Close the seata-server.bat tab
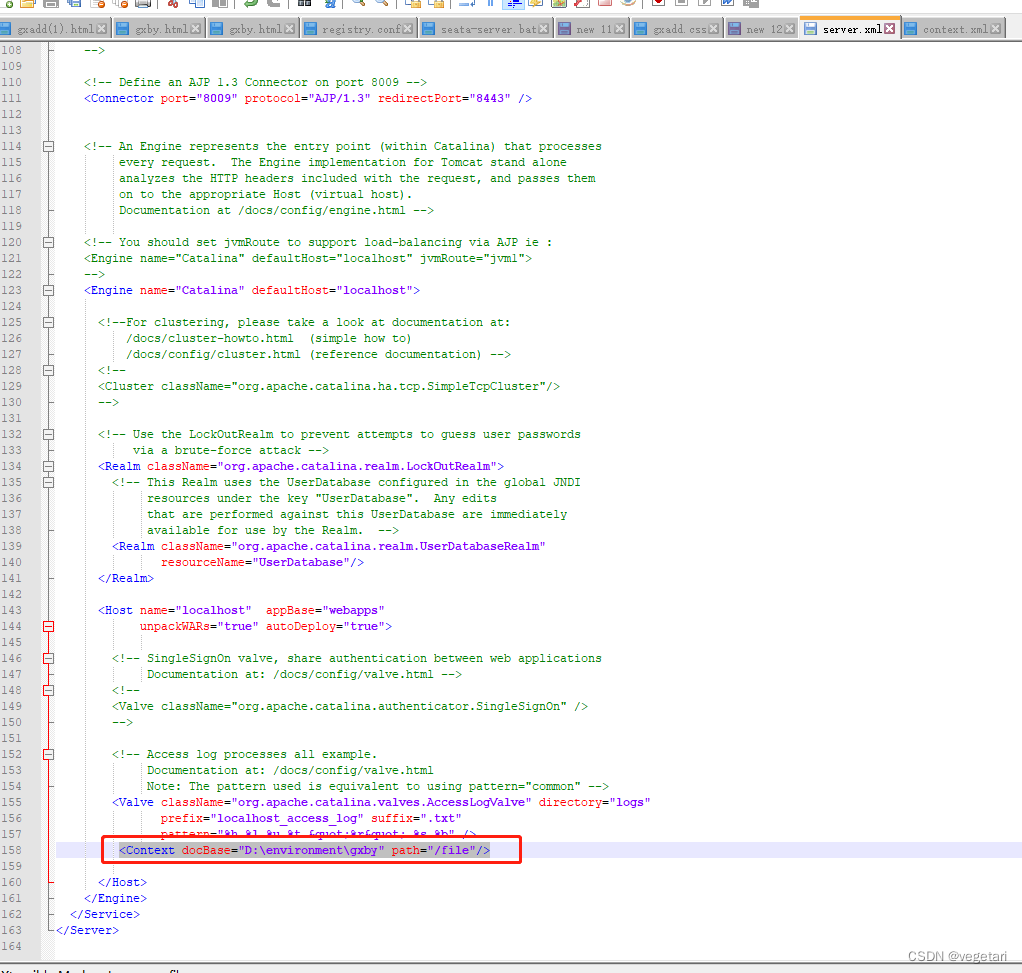 tap(544, 29)
